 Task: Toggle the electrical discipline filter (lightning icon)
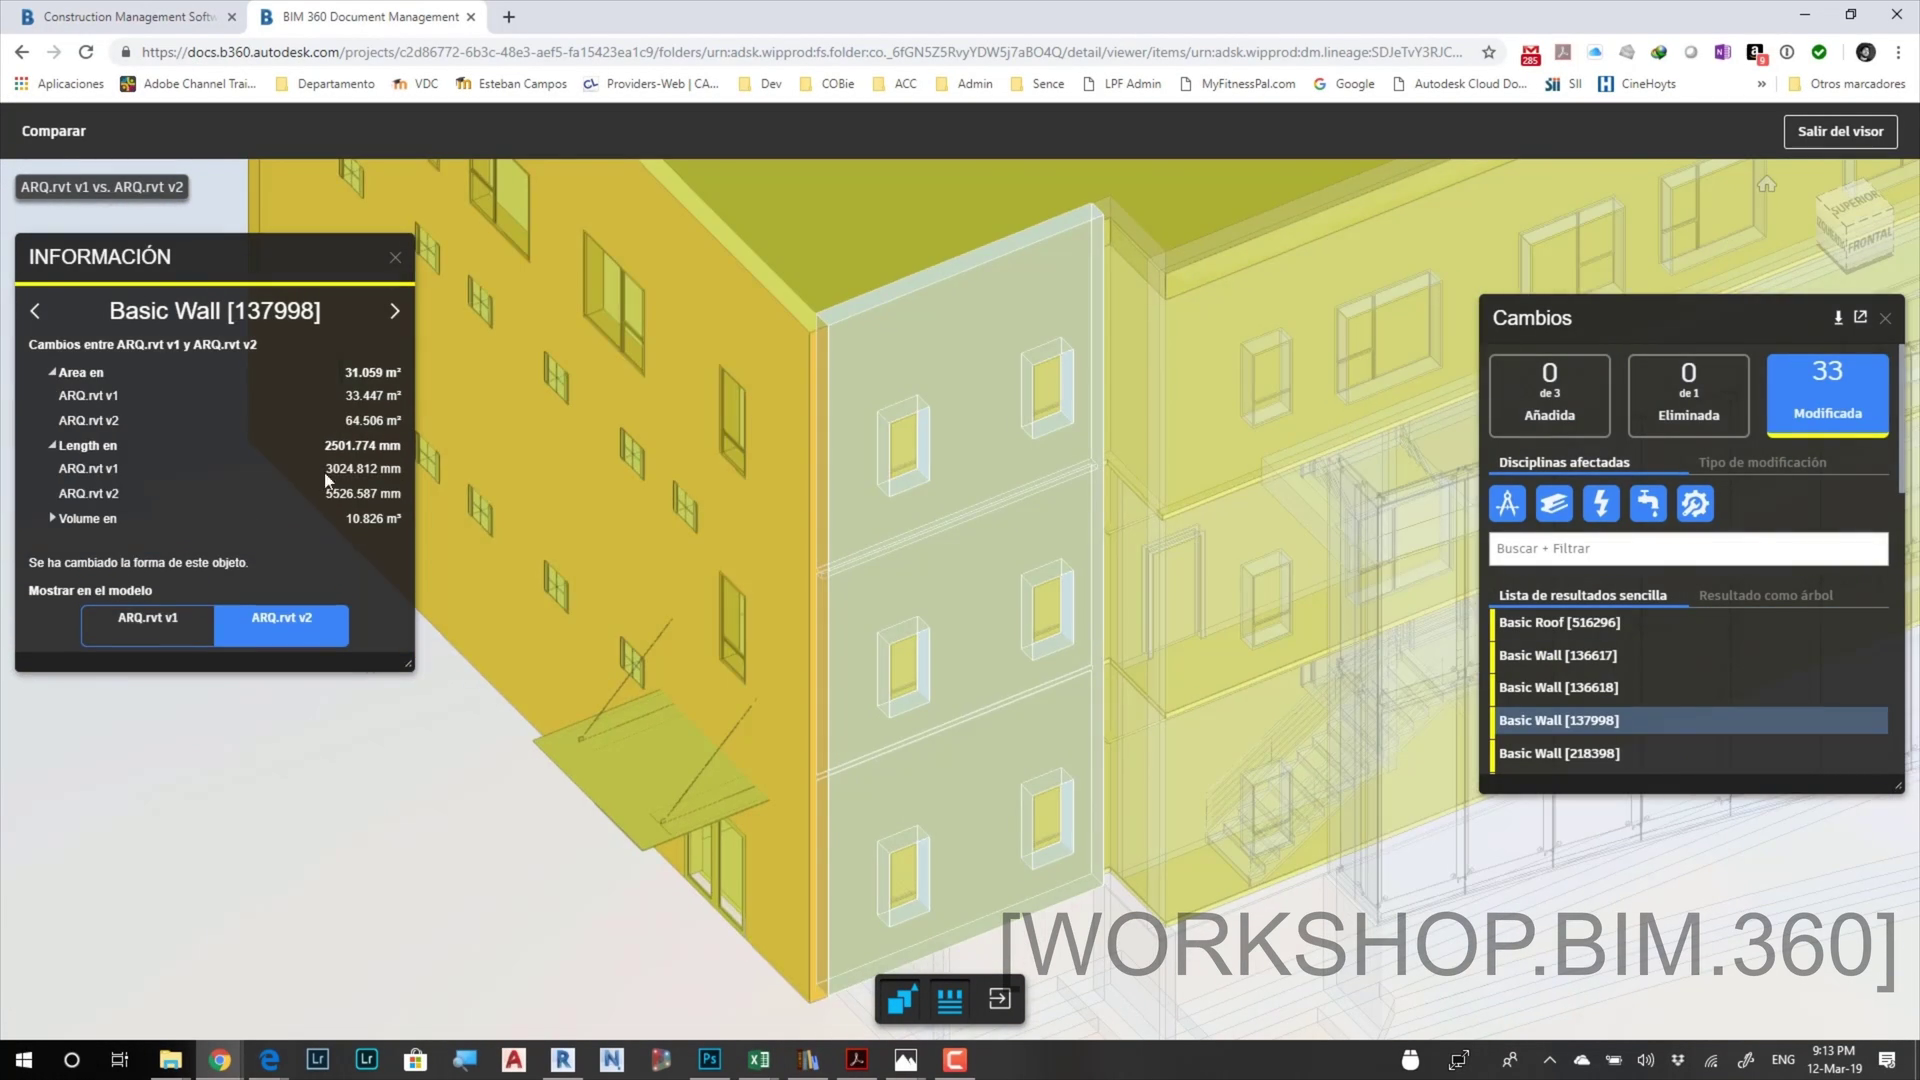click(1601, 503)
